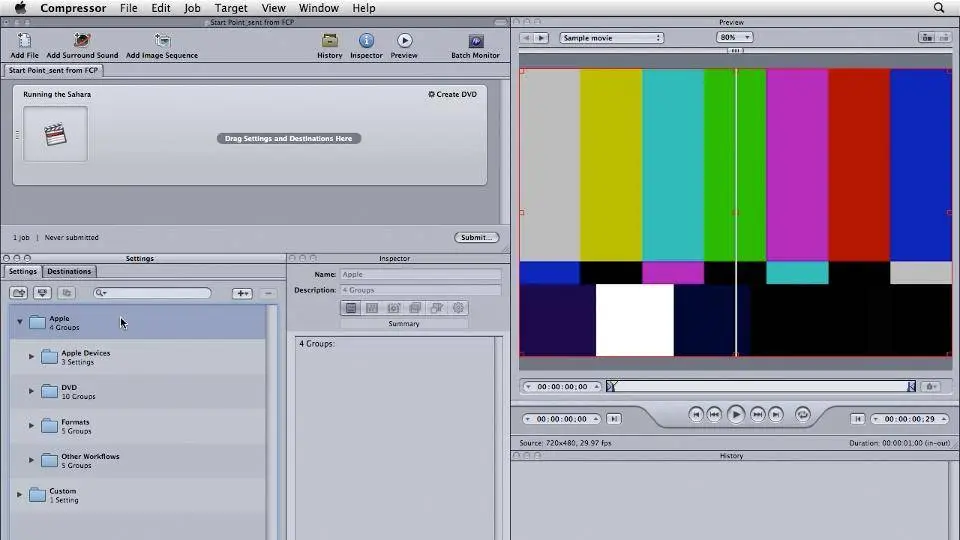Launch Batch Monitor from toolbar
The height and width of the screenshot is (540, 960).
(476, 45)
